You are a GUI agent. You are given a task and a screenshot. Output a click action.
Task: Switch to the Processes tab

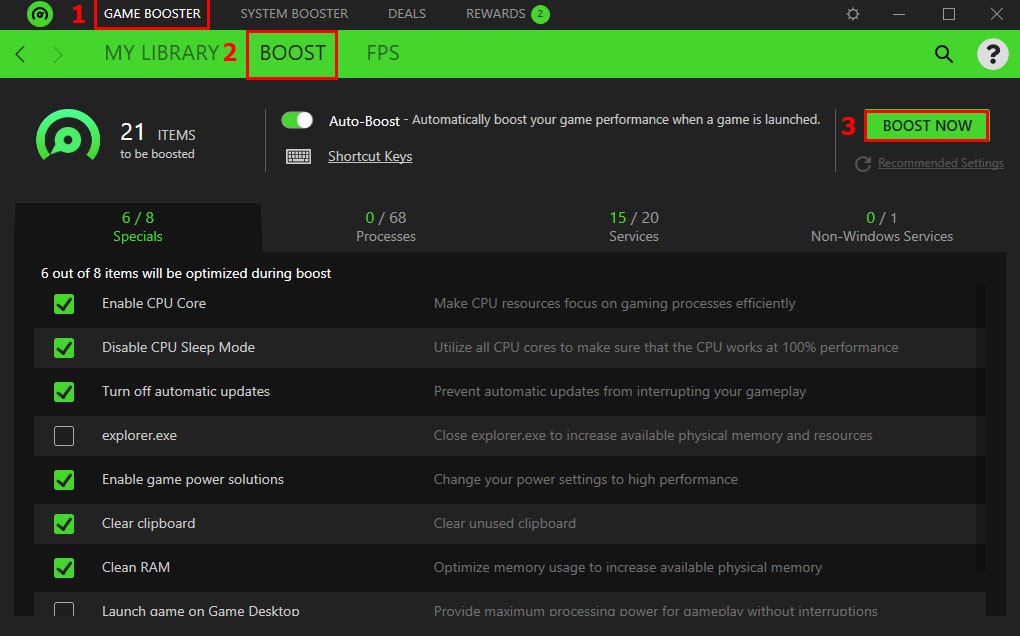(386, 227)
